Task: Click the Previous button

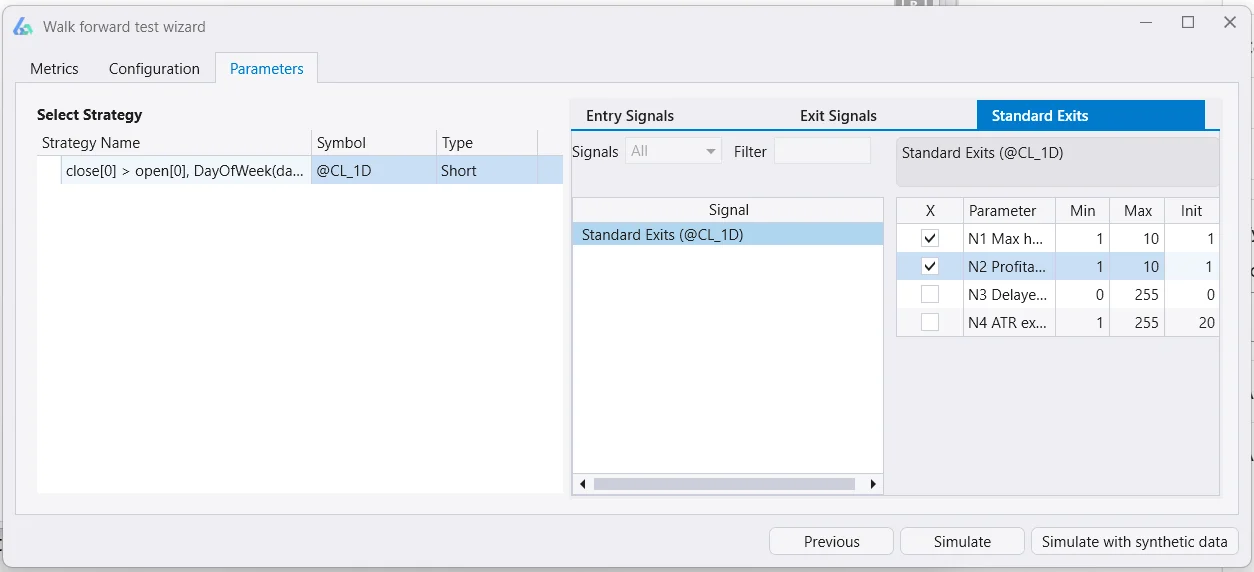Action: point(831,541)
